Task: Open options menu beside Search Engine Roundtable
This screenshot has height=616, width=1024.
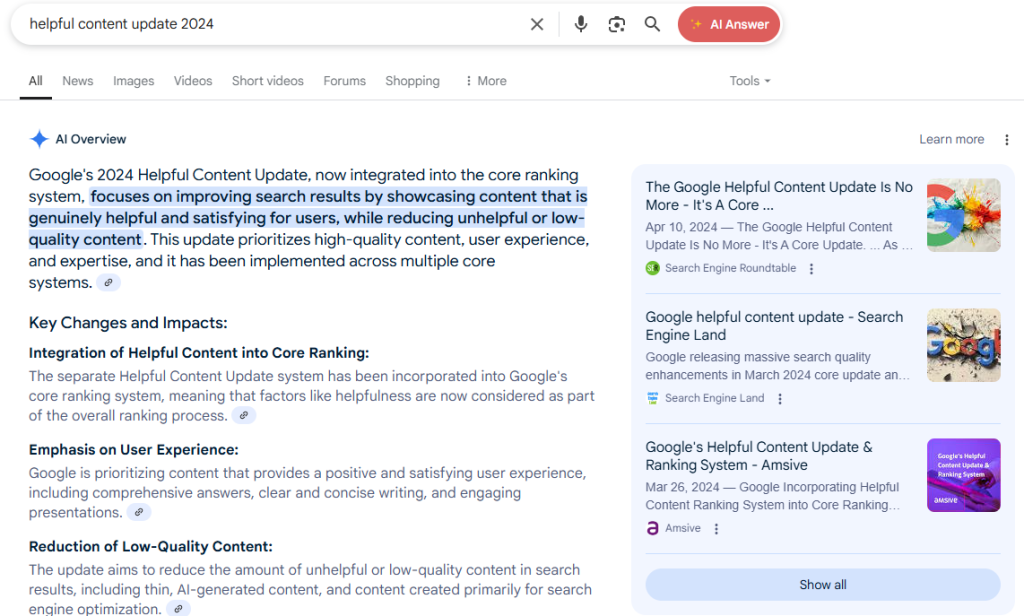Action: [x=811, y=268]
